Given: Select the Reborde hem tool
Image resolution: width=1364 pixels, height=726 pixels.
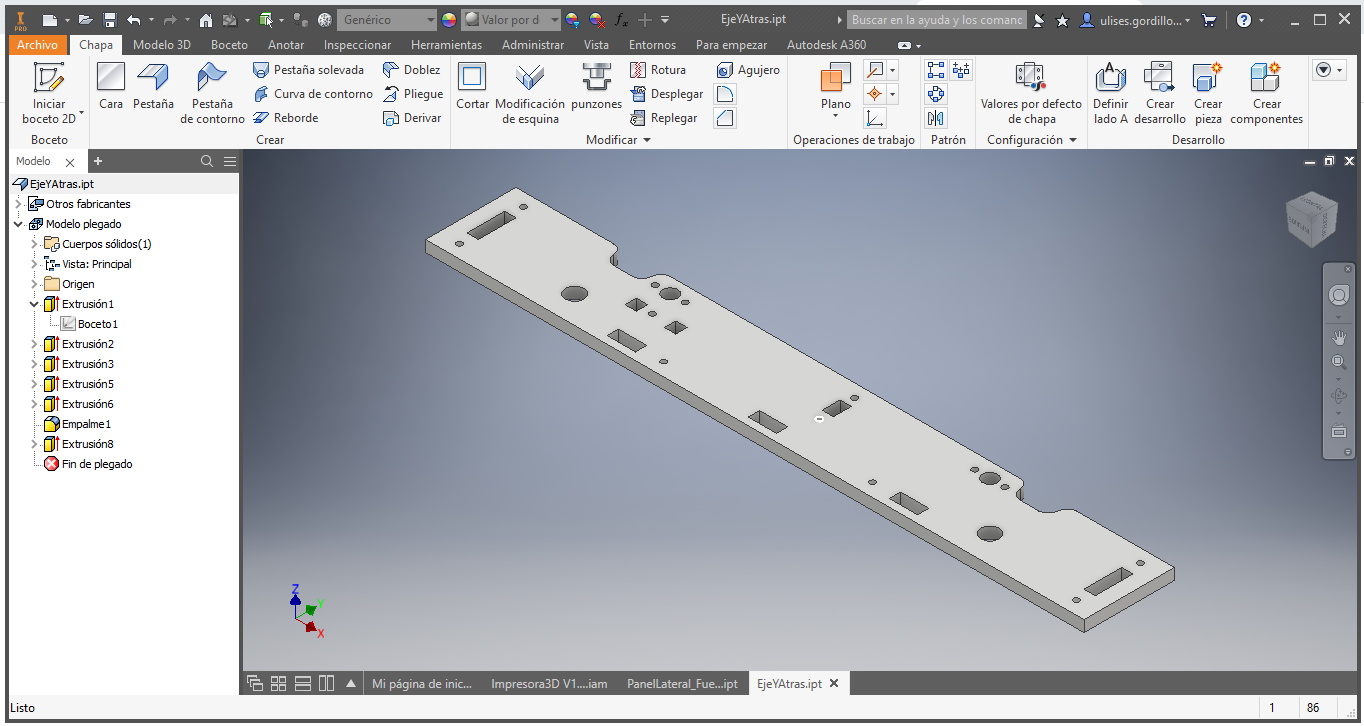Looking at the screenshot, I should [x=285, y=118].
